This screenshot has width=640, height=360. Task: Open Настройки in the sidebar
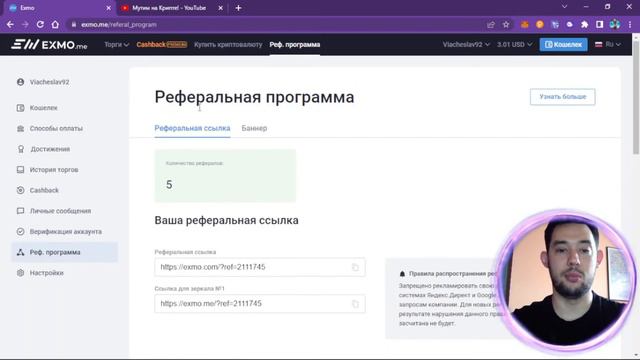pos(40,273)
